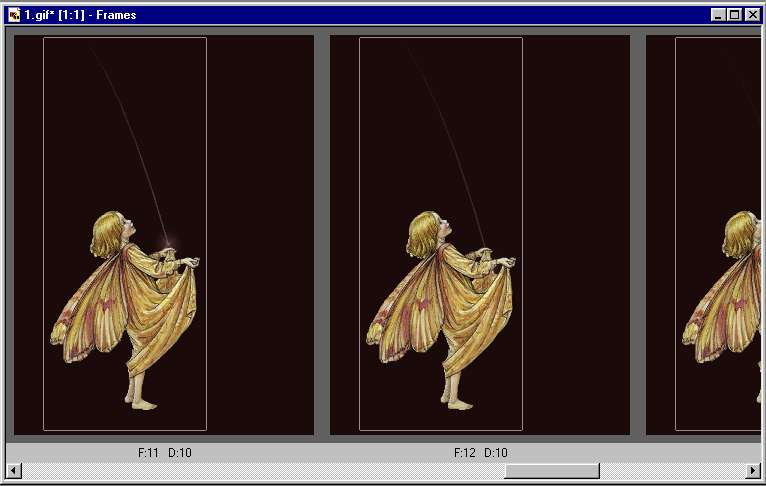Screen dimensions: 766x486
Task: Select frame 11 fairy thumbnail
Action: 164,234
